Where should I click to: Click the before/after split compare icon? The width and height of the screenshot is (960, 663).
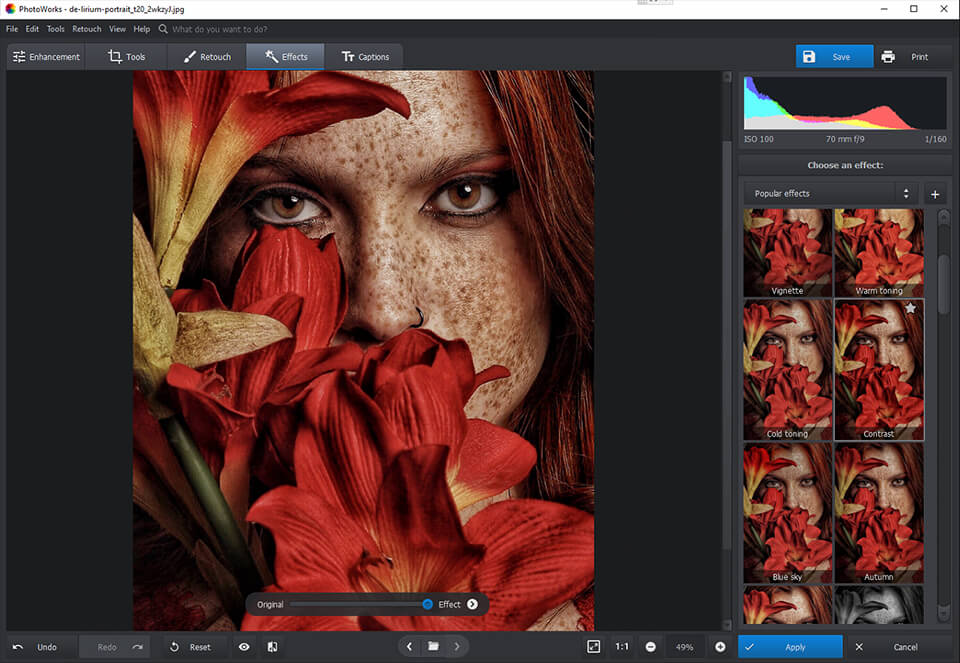272,647
